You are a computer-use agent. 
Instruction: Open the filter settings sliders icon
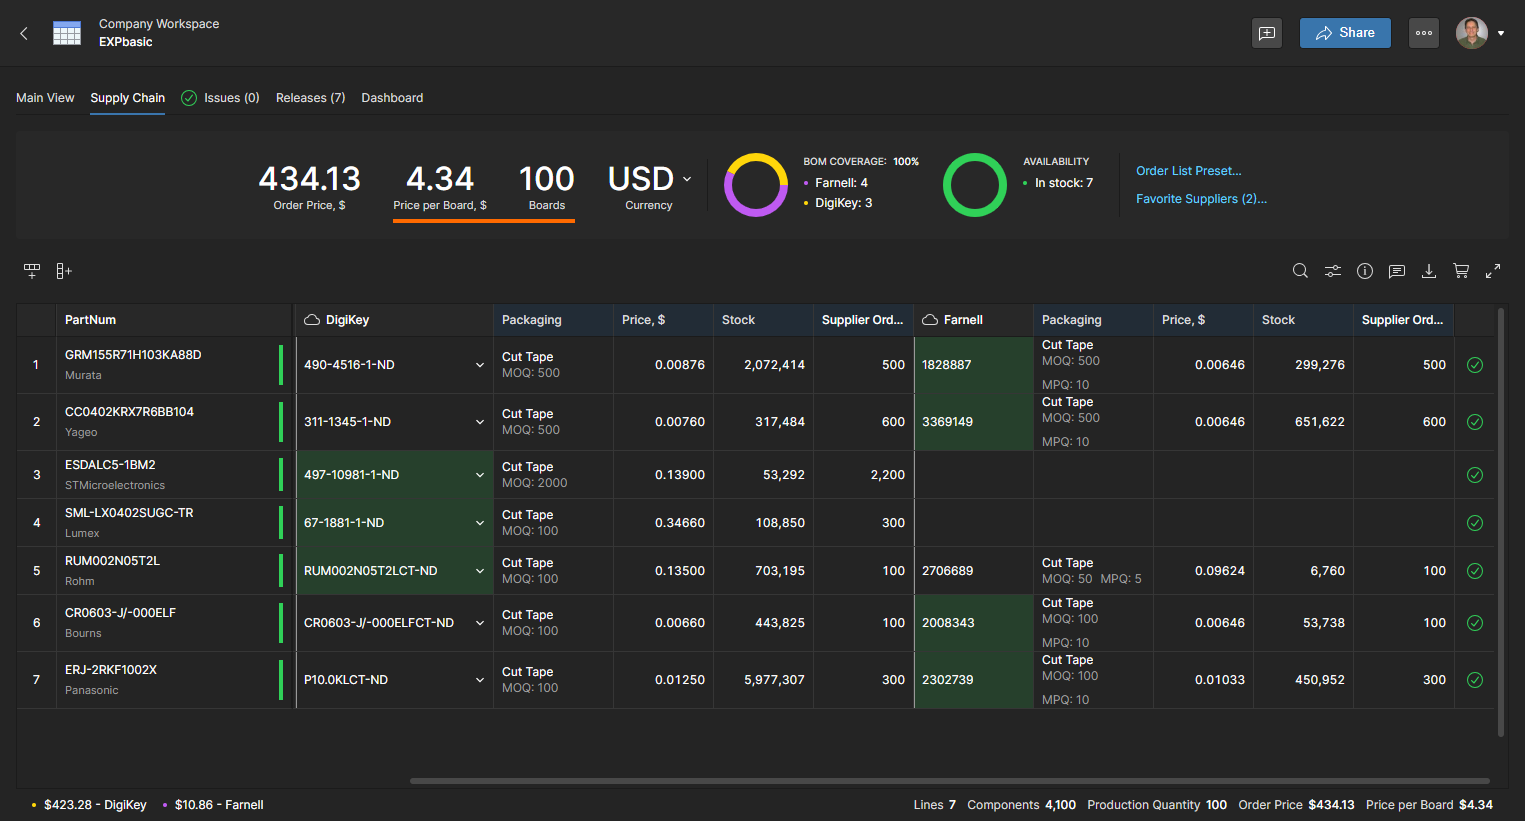click(1333, 271)
